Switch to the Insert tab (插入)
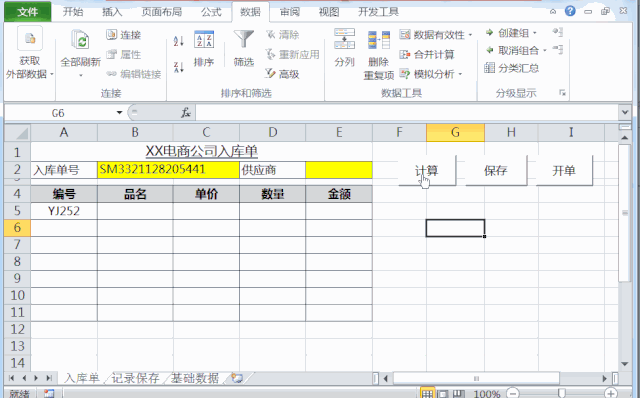Screen dimensions: 640x398 tap(112, 12)
